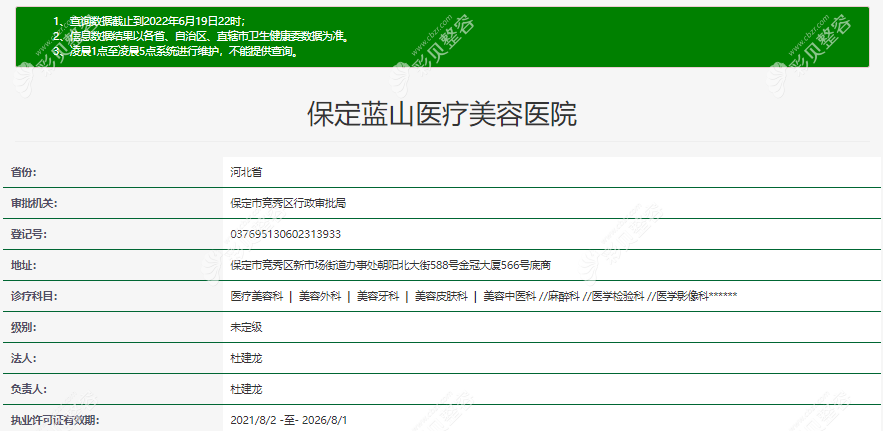Select 麻醉科 in the department list
Viewport: 883px width, 431px height.
563,296
